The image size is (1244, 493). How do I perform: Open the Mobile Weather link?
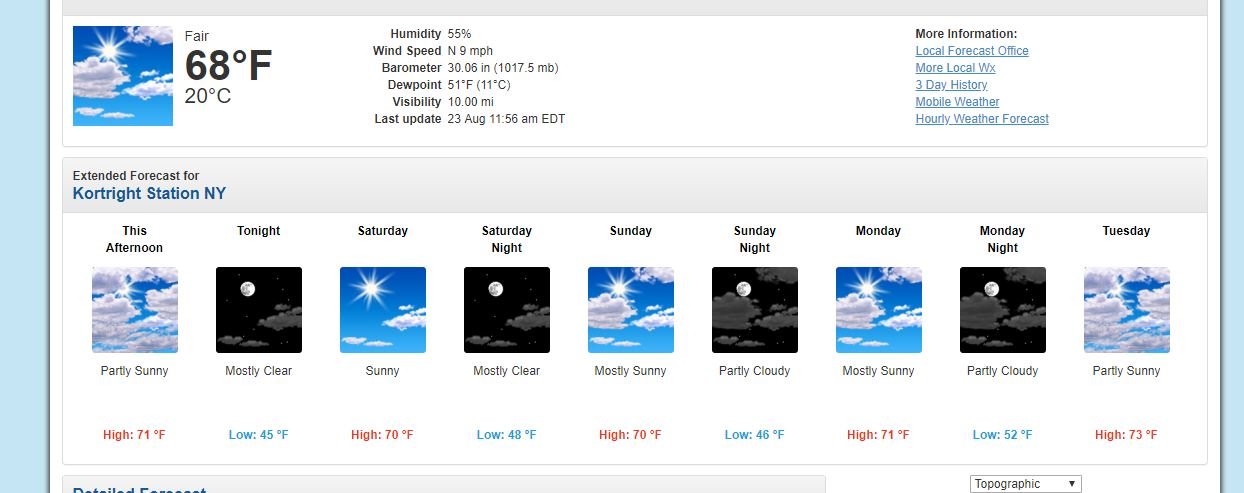click(x=957, y=102)
